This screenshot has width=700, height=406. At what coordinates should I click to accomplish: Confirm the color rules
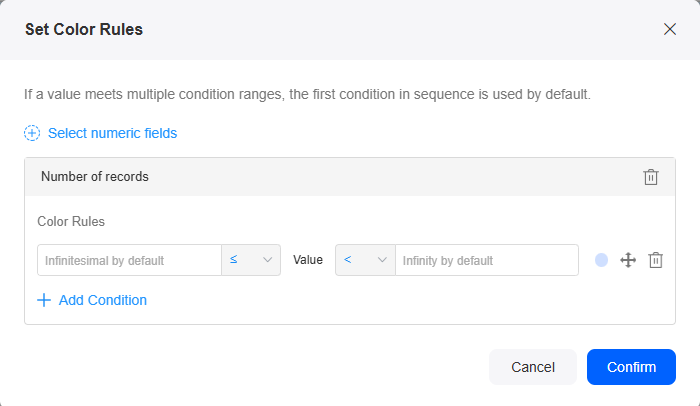click(631, 367)
